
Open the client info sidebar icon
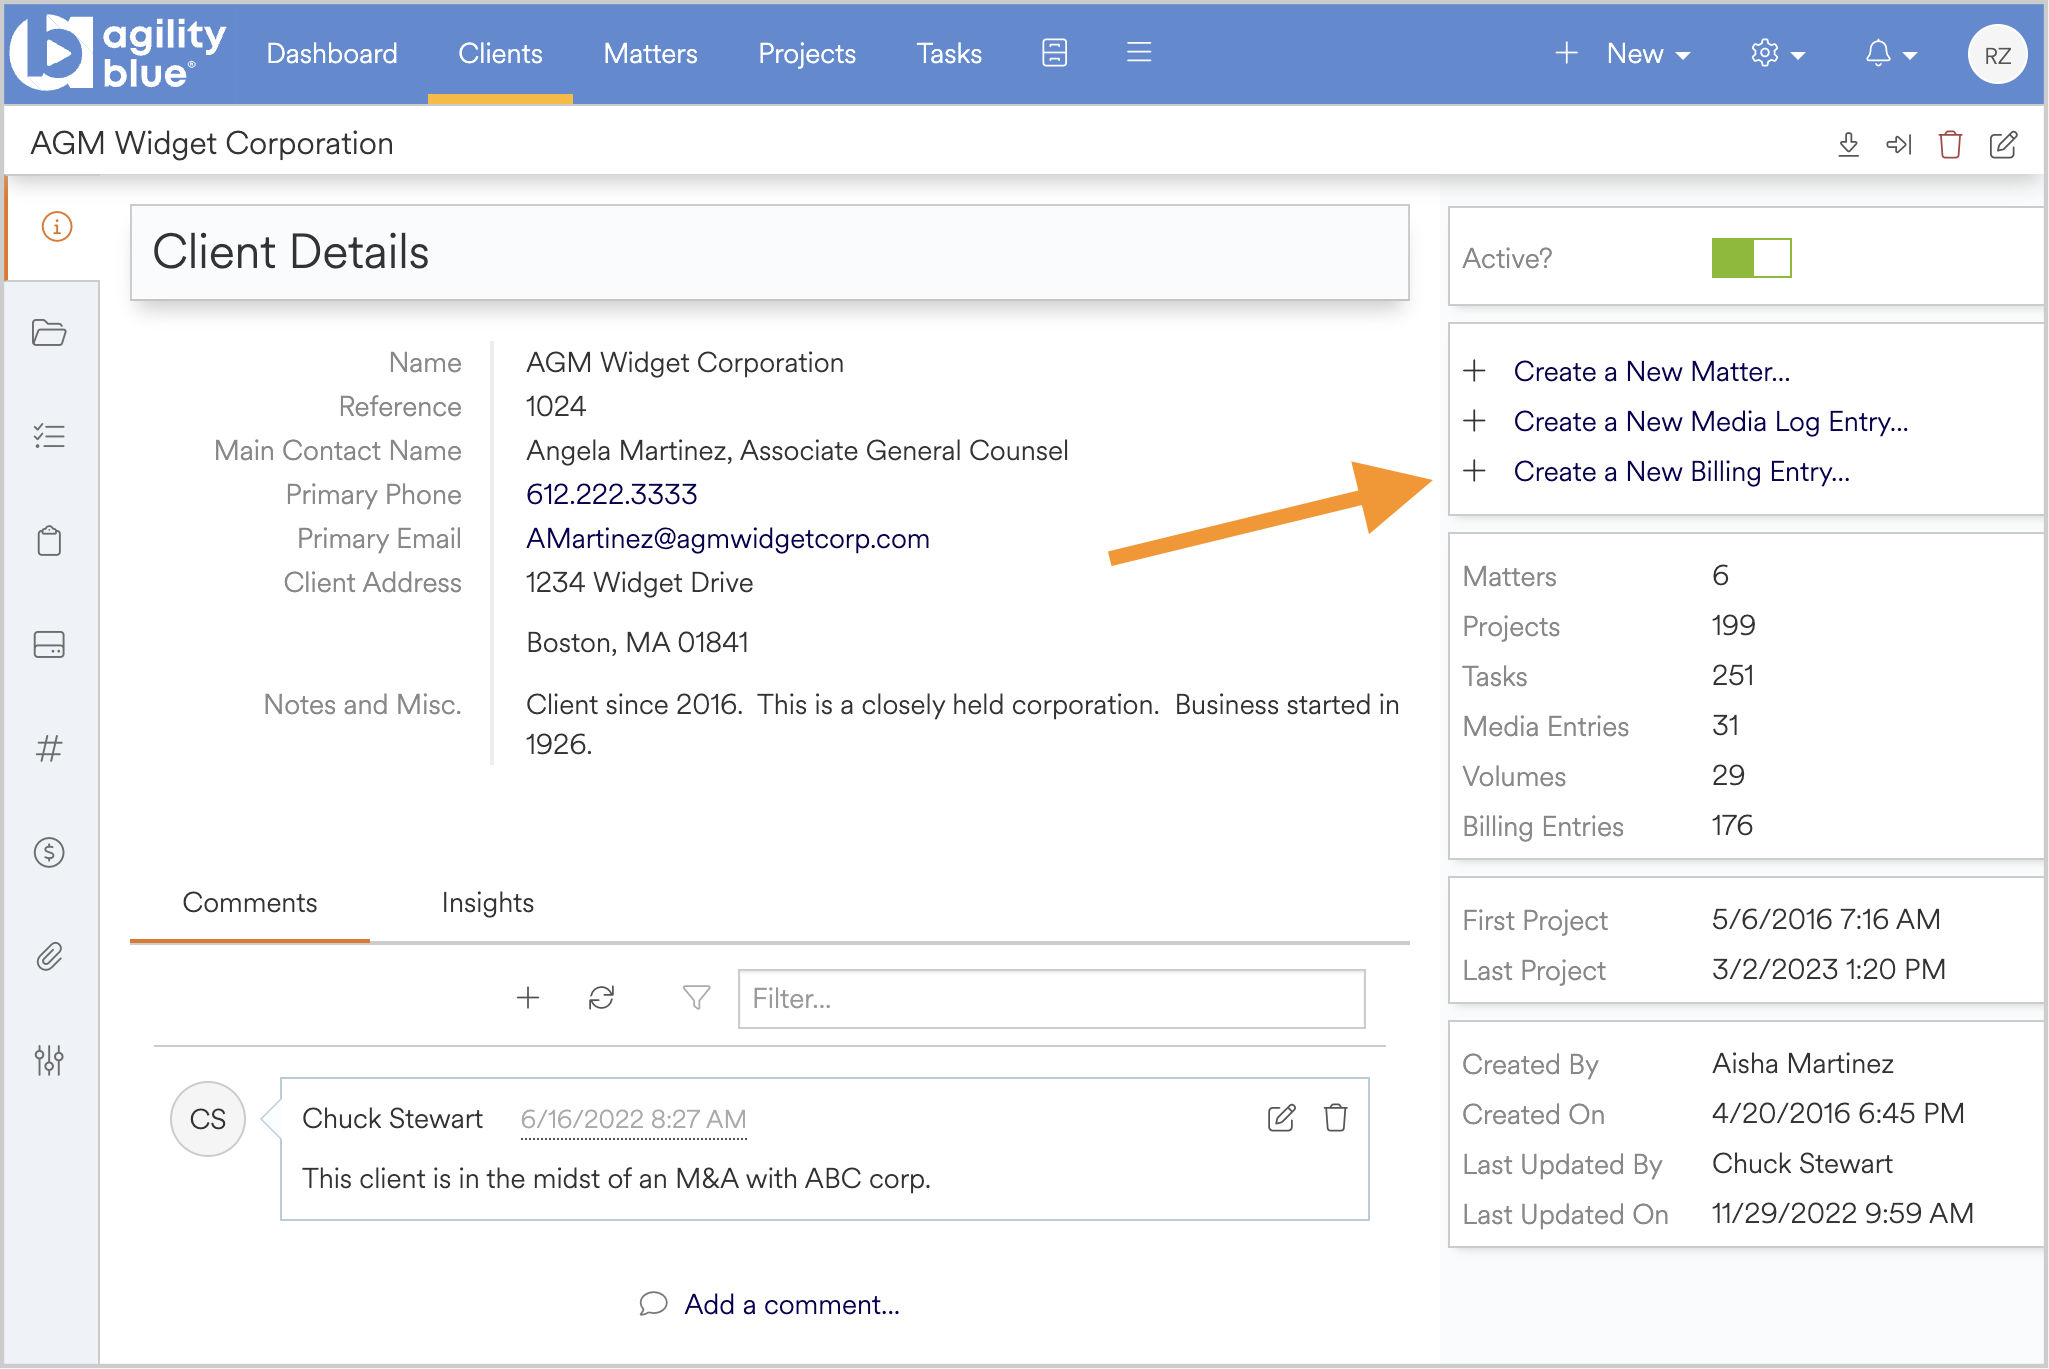click(56, 227)
